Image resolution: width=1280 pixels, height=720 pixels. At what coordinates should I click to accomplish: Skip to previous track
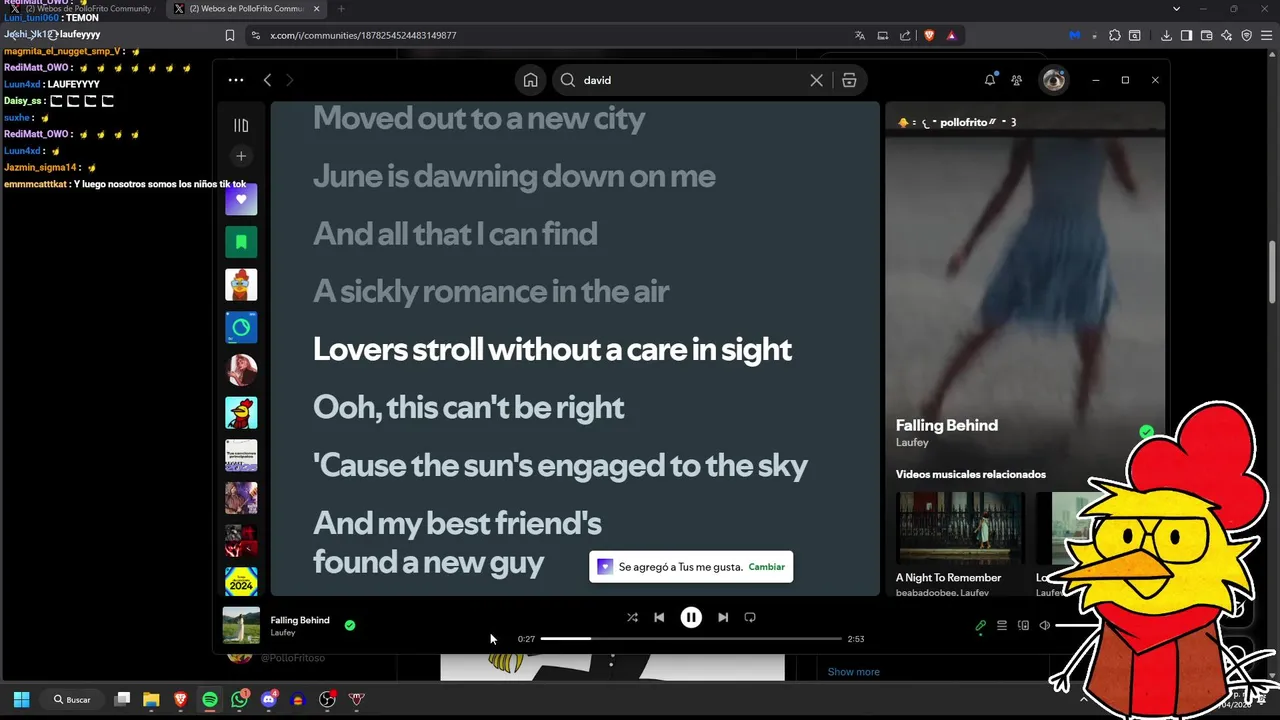[659, 617]
